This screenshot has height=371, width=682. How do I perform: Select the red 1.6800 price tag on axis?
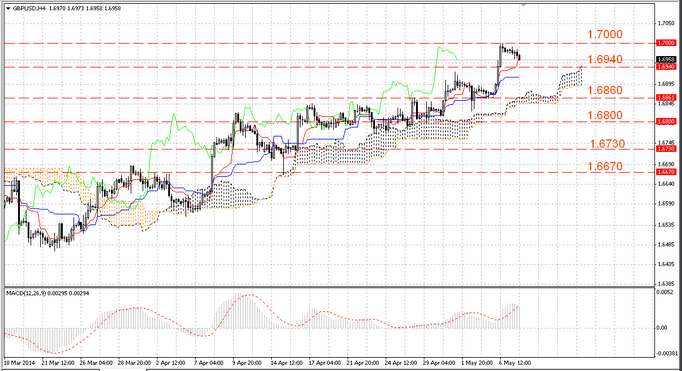(x=666, y=121)
